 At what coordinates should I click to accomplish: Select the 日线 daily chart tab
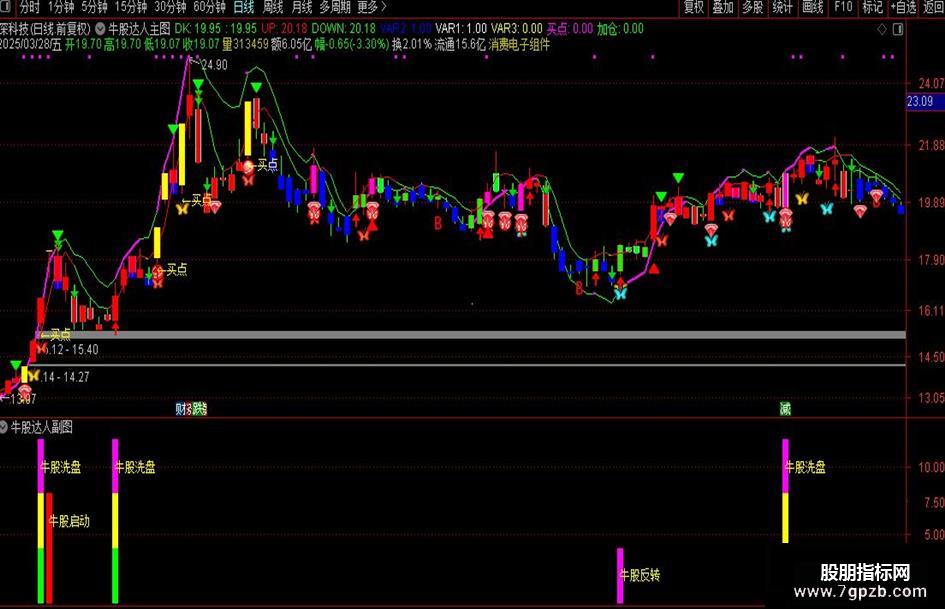coord(243,7)
